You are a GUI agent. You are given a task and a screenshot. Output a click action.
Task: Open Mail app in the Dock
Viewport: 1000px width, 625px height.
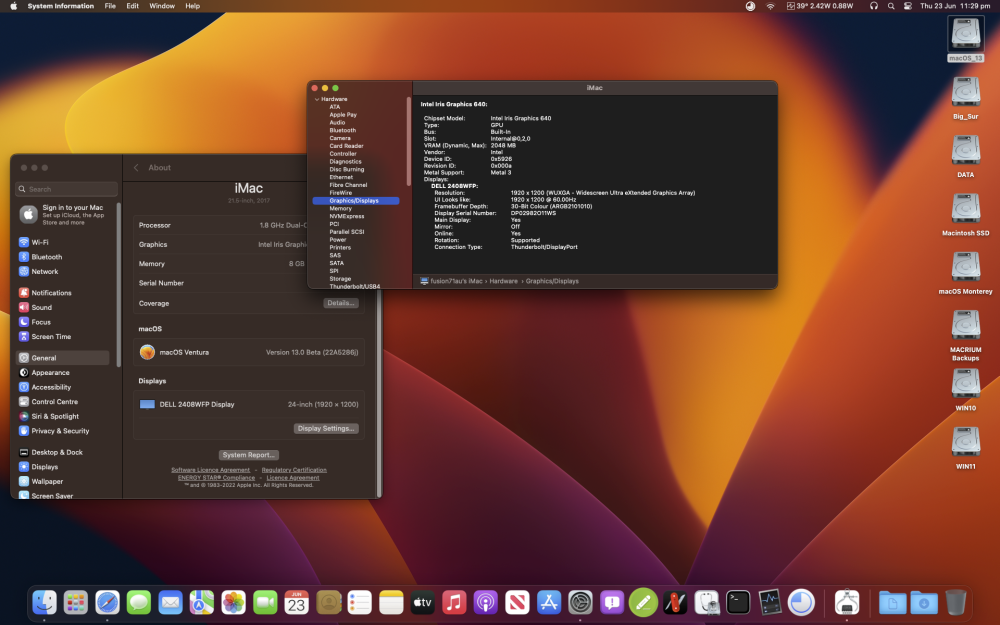click(170, 602)
